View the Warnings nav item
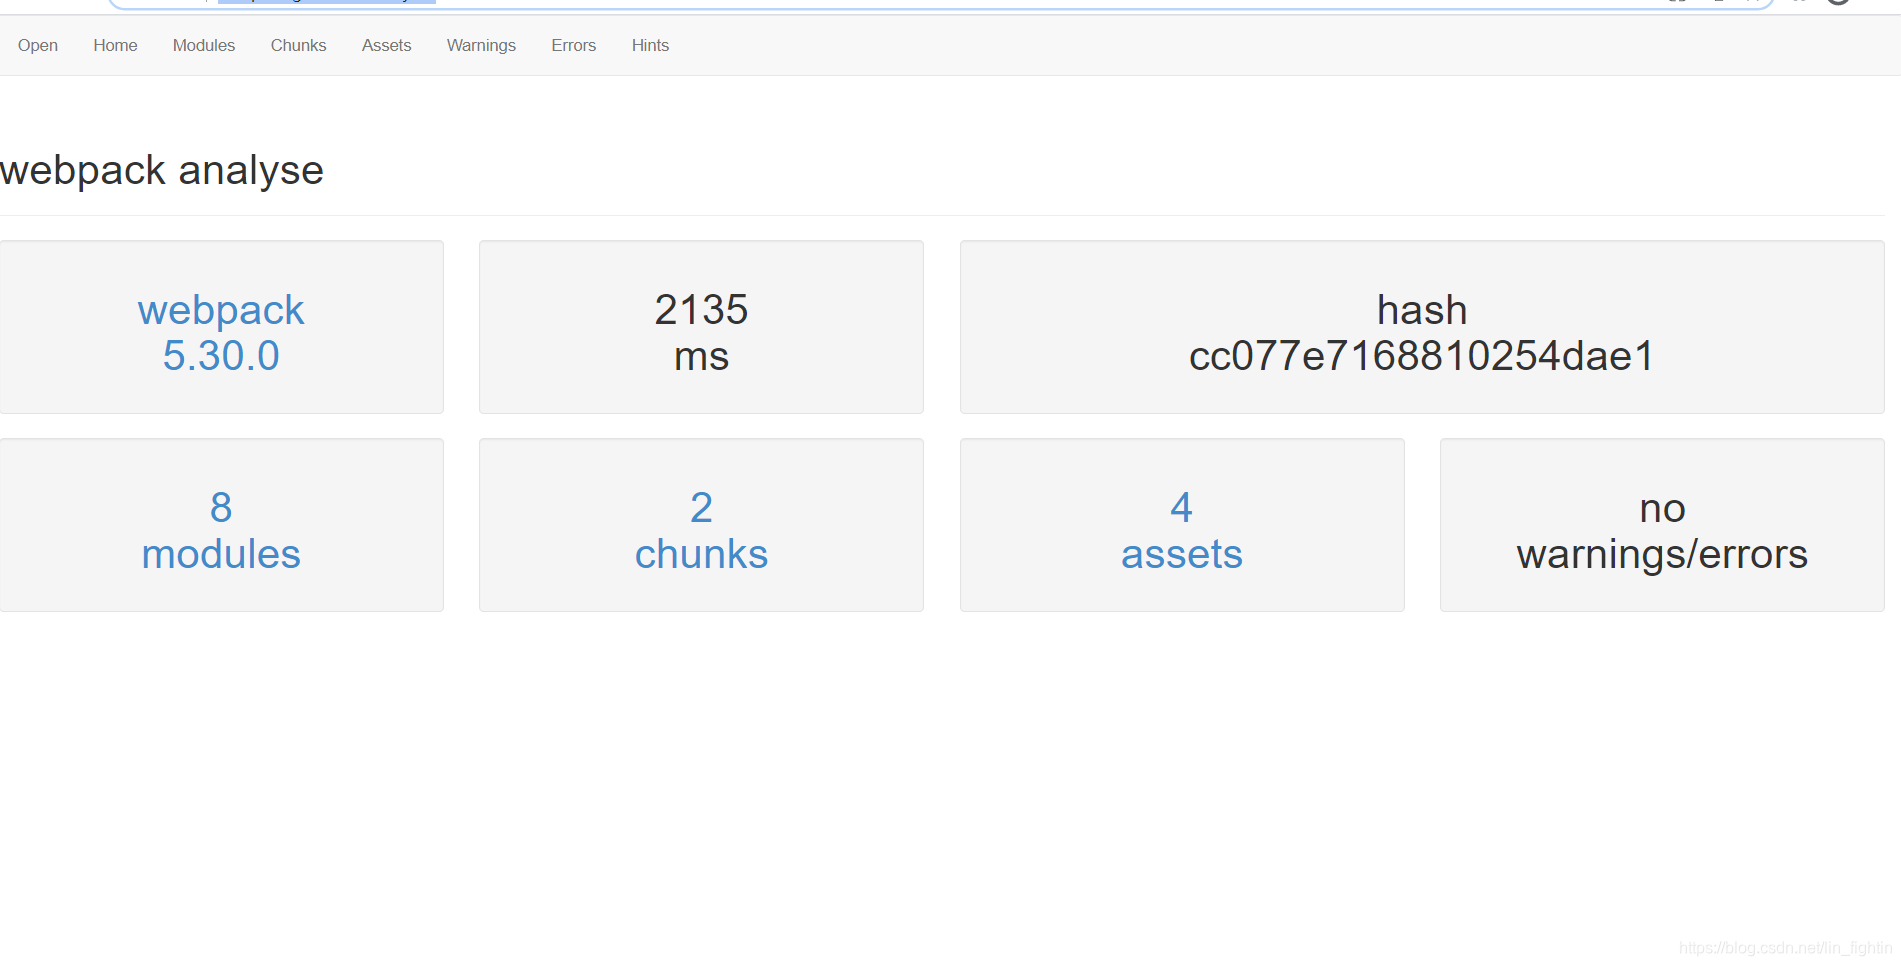Viewport: 1901px width, 966px height. (481, 45)
